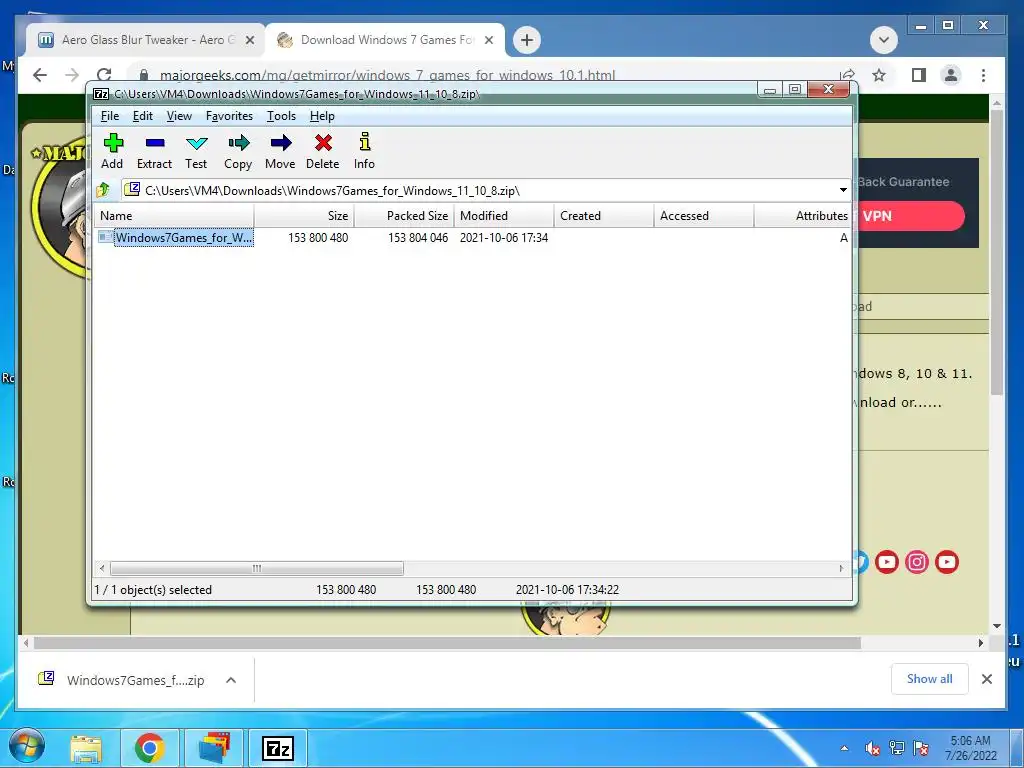The height and width of the screenshot is (768, 1024).
Task: Click Chrome icon in taskbar
Action: 150,748
